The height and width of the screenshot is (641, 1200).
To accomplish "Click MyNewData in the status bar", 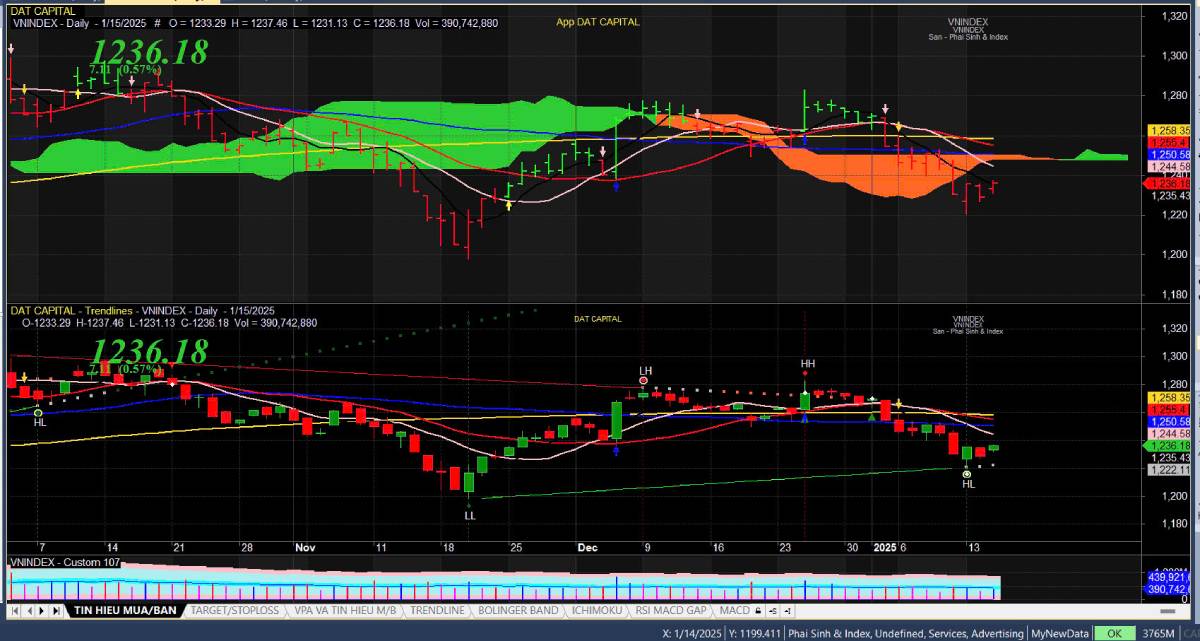I will pos(1058,633).
